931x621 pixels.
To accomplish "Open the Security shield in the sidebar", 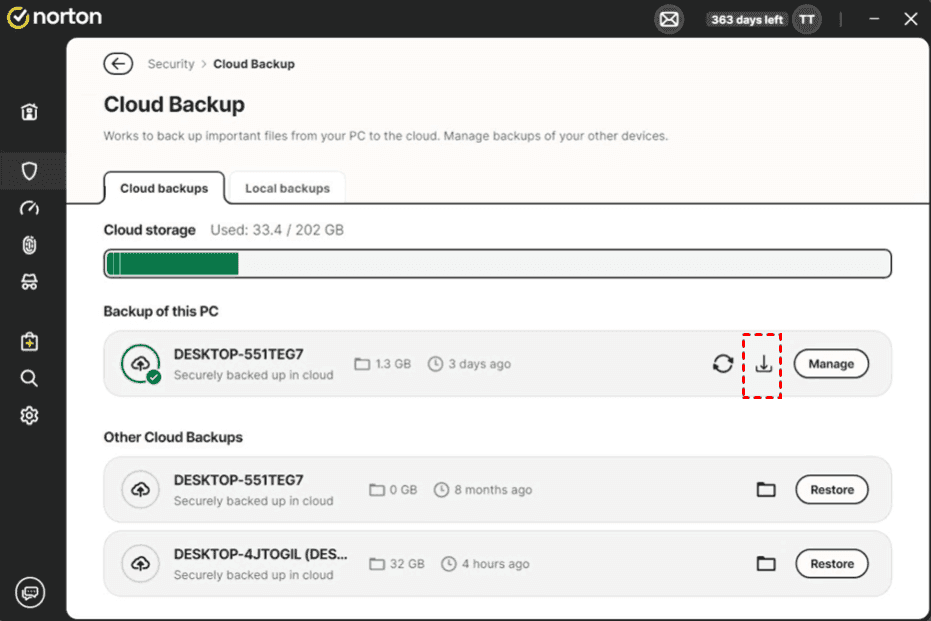I will tap(29, 171).
